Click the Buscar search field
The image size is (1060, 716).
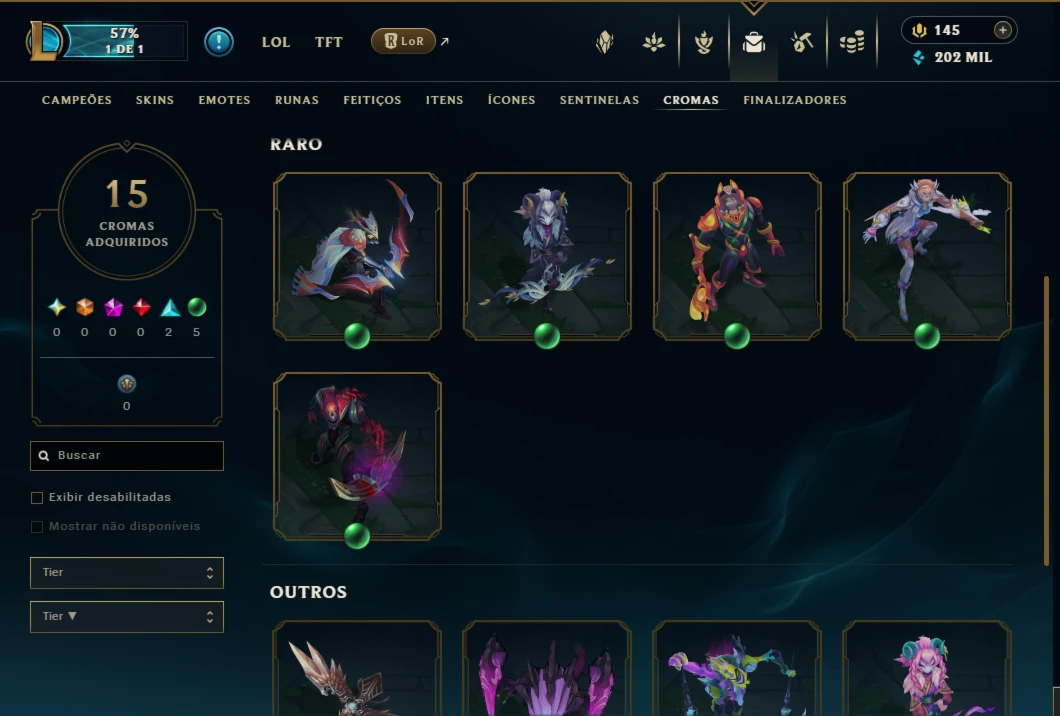126,456
